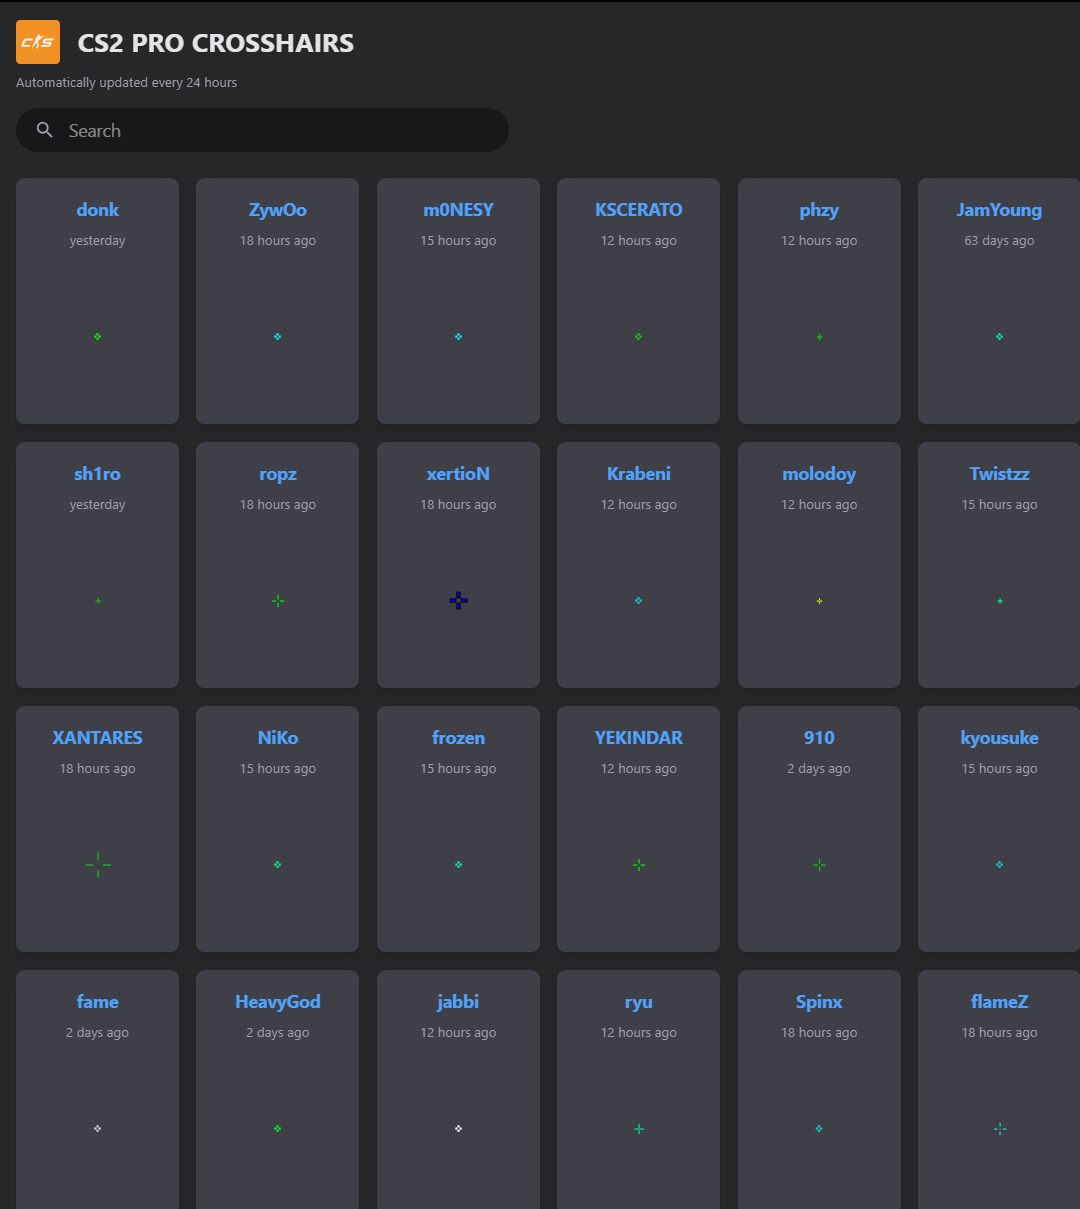This screenshot has height=1209, width=1080.
Task: Open xertioN player link
Action: point(458,474)
